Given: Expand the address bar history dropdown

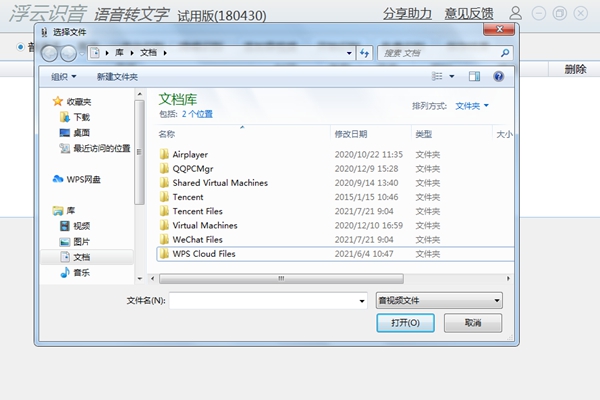Looking at the screenshot, I should coord(349,53).
